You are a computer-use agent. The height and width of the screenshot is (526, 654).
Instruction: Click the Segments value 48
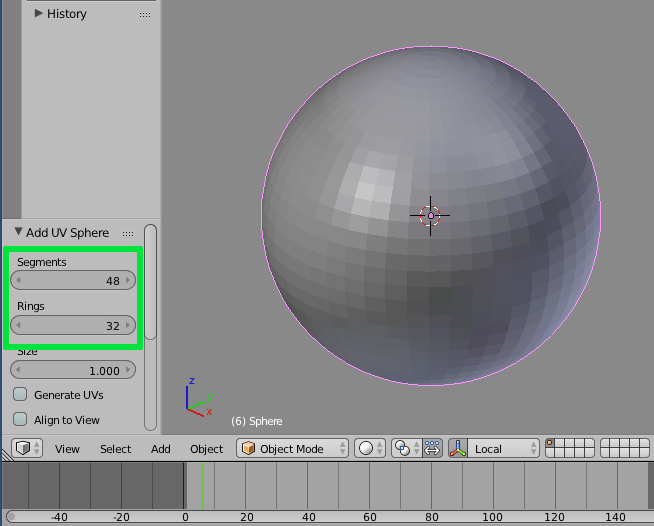[113, 281]
